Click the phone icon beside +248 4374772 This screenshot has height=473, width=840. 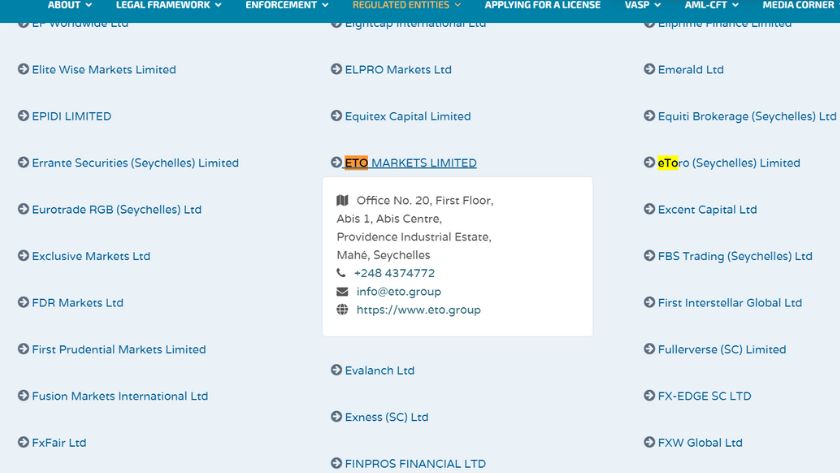click(x=342, y=273)
